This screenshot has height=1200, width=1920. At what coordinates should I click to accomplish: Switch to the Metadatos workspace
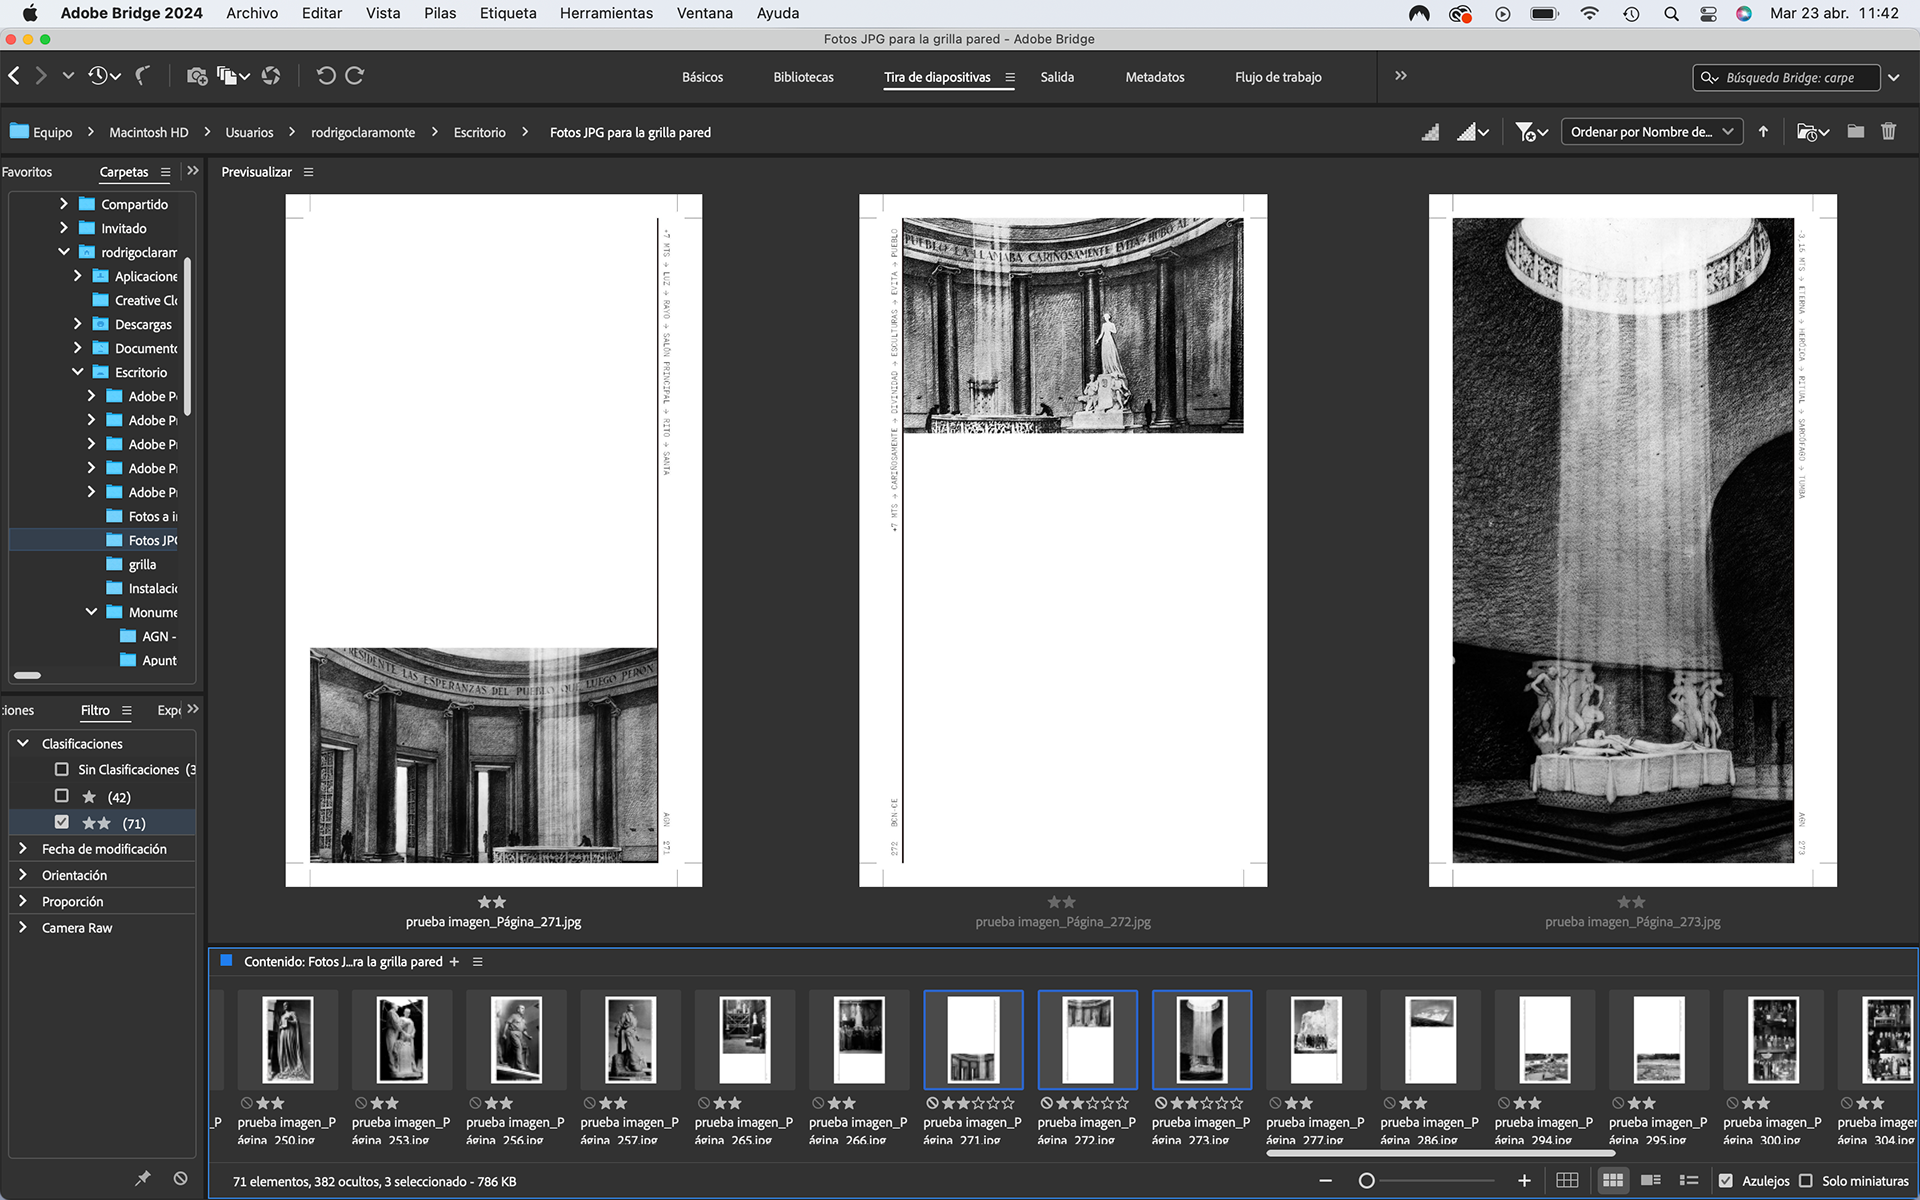pyautogui.click(x=1154, y=77)
